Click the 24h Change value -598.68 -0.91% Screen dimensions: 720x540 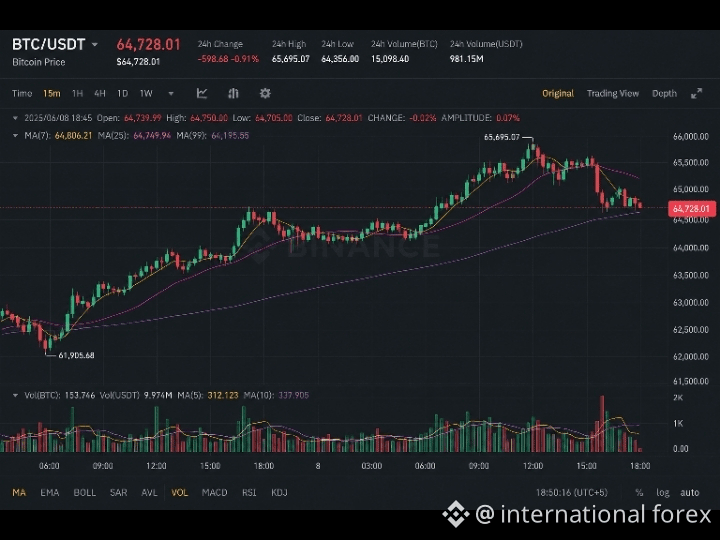[228, 59]
